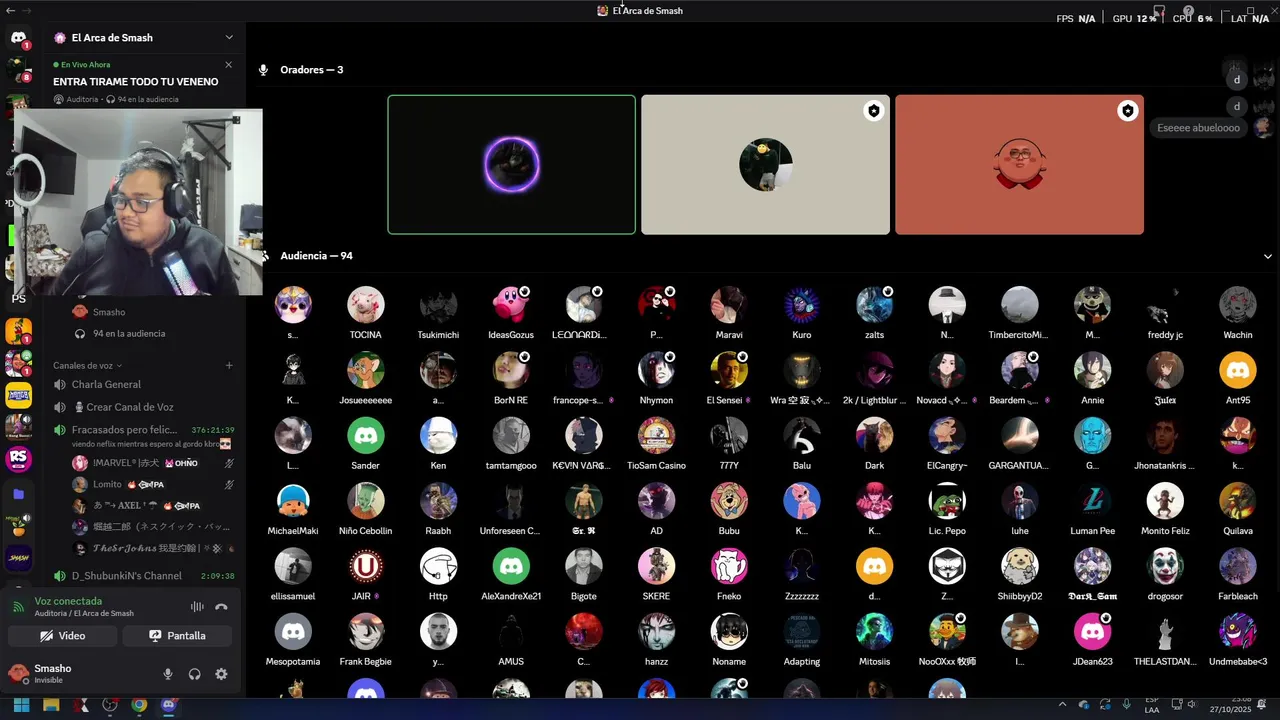Open drogosor audience avatar

(1165, 566)
